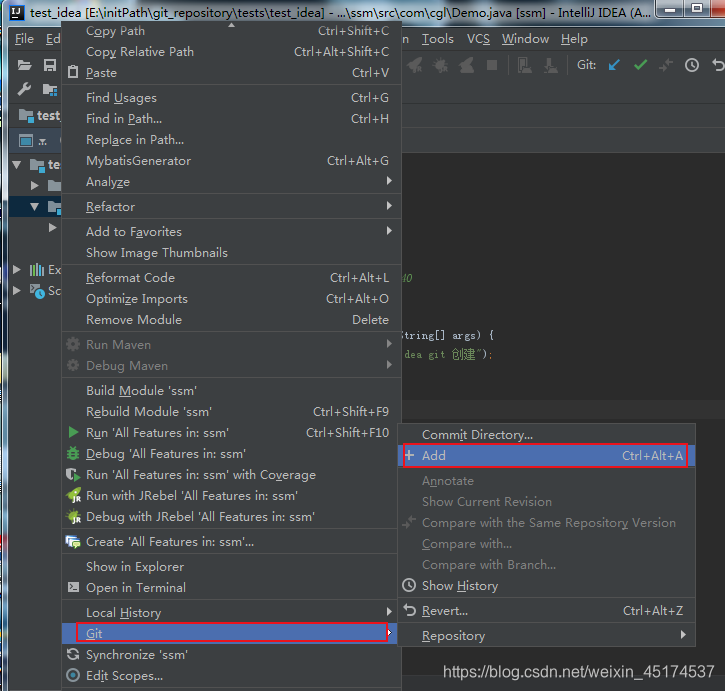The image size is (725, 691).
Task: Choose Show in Explorer entry
Action: pos(231,567)
